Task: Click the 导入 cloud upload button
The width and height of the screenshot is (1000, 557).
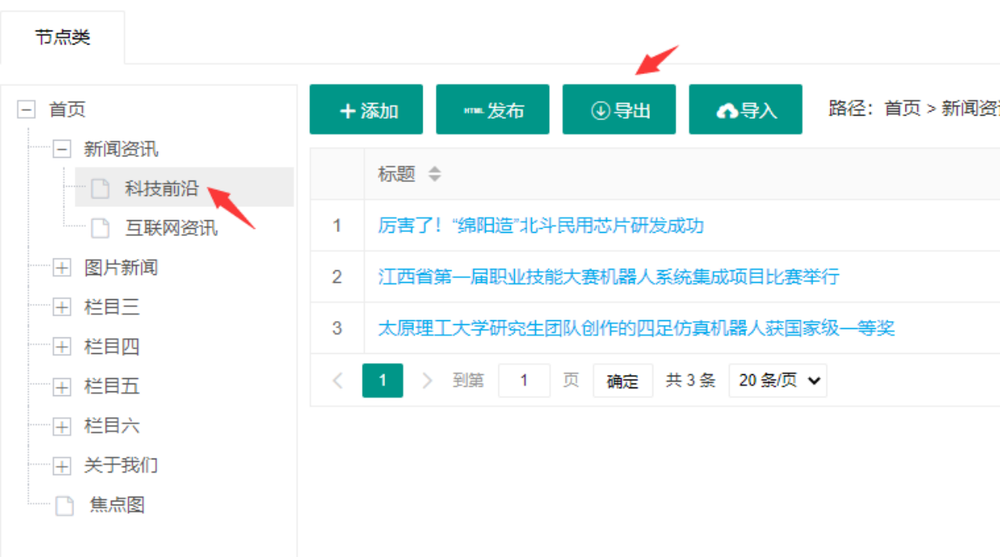Action: tap(745, 110)
